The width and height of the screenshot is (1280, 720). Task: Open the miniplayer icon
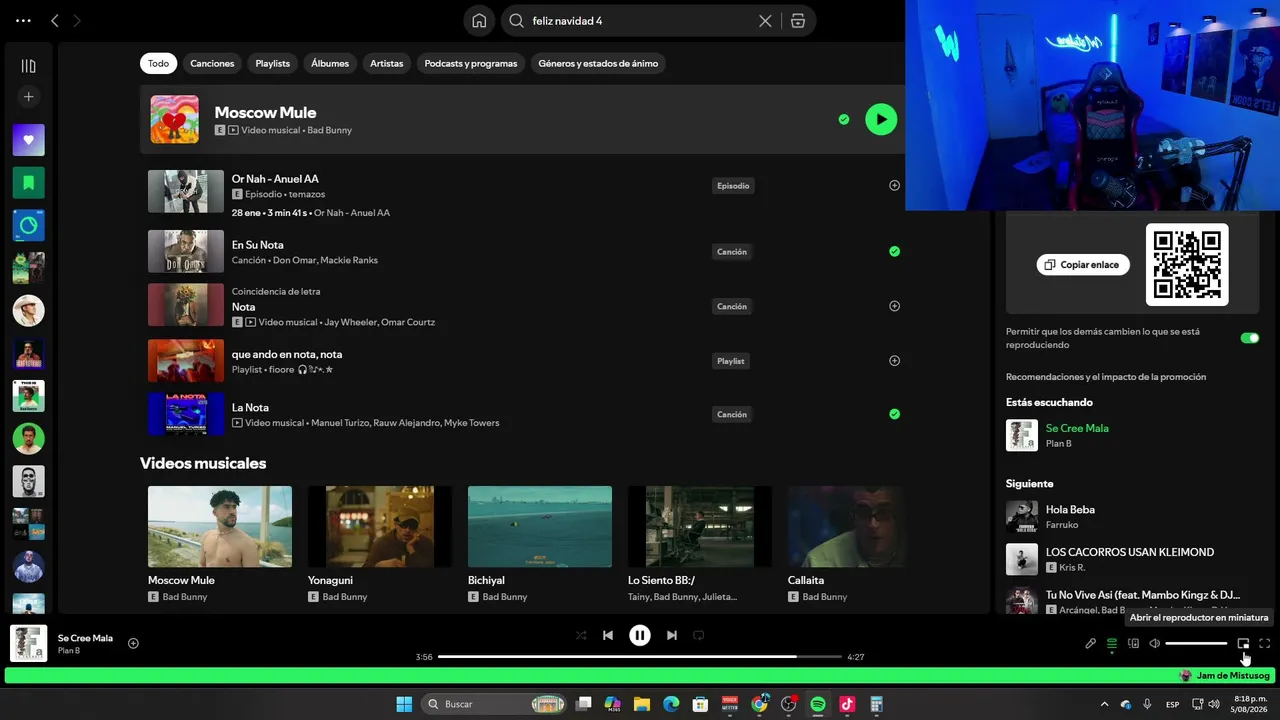point(1243,644)
